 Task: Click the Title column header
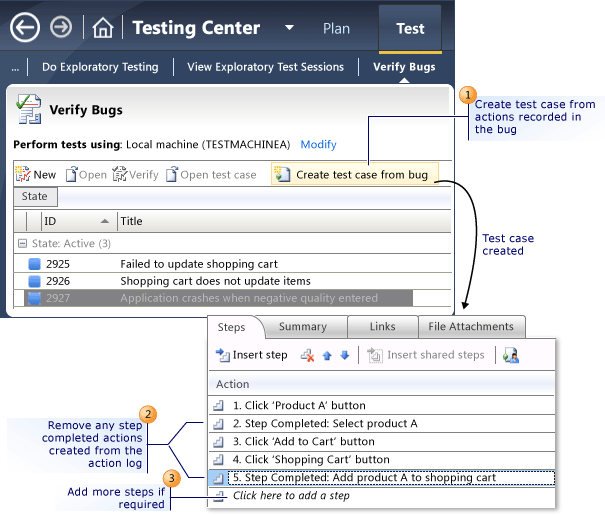(284, 221)
